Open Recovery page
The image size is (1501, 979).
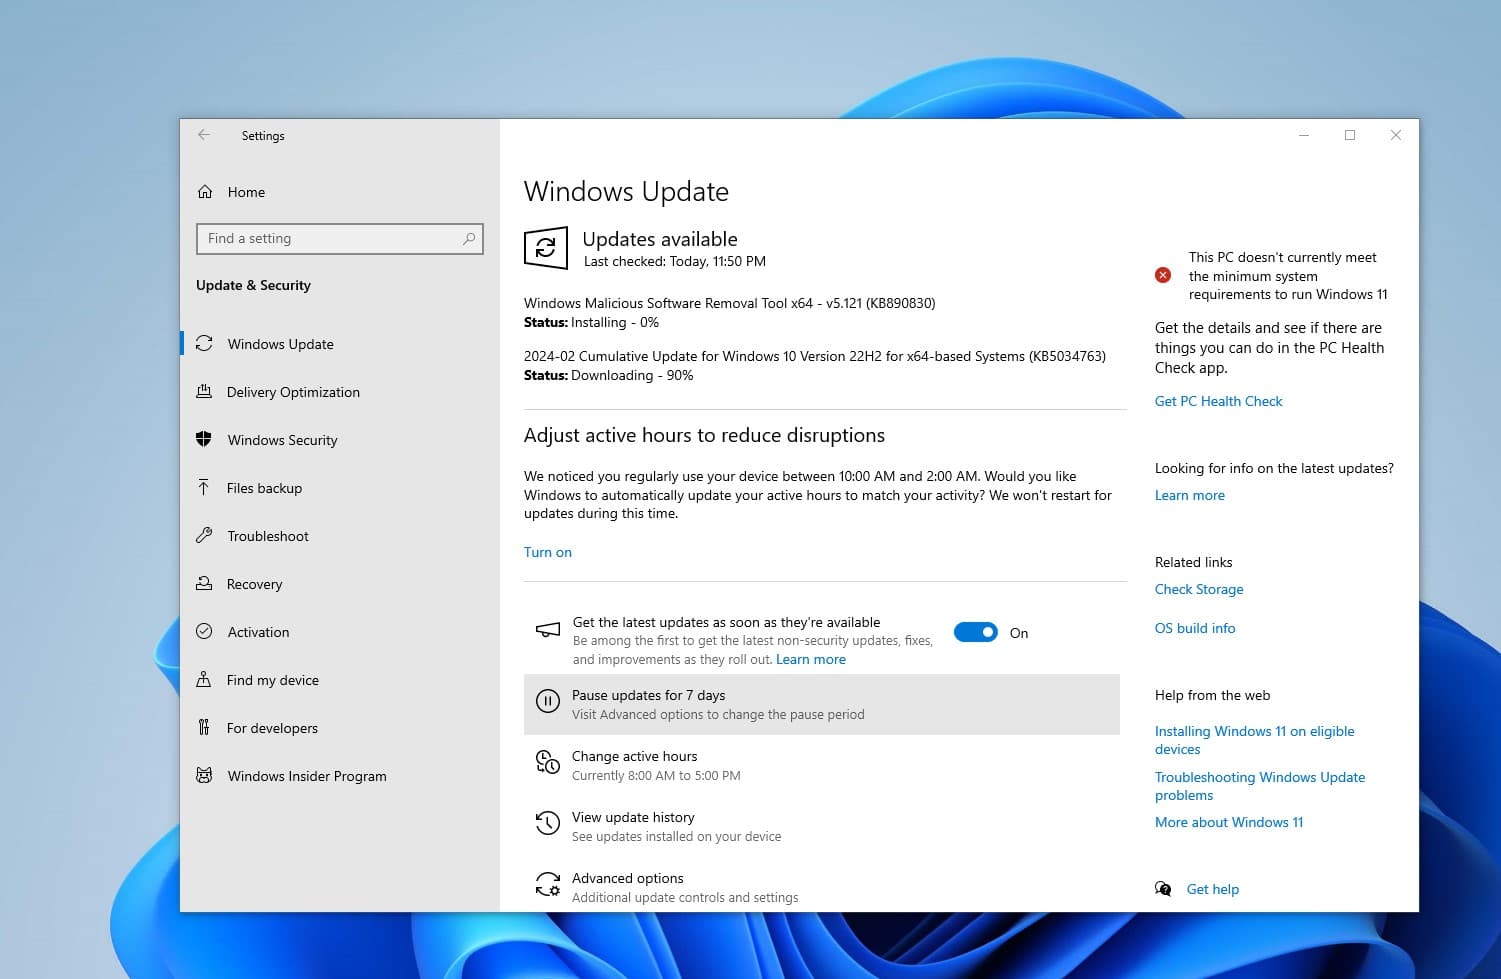coord(340,583)
